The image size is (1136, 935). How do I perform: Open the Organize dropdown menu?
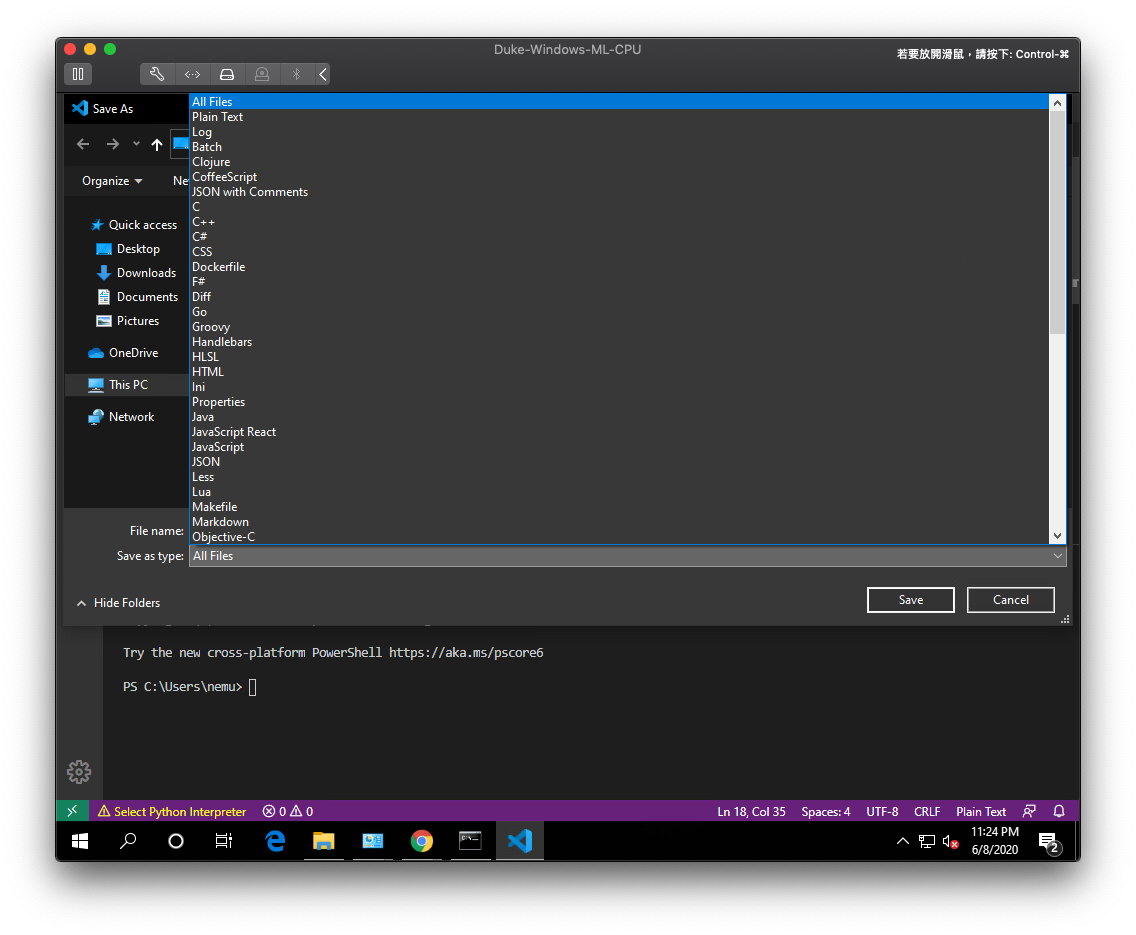(x=110, y=181)
